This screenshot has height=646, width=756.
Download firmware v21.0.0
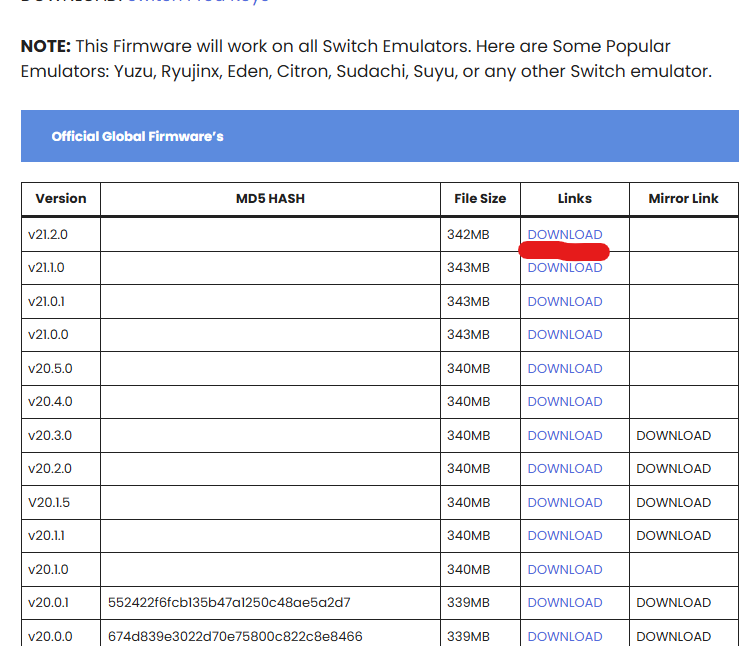565,335
